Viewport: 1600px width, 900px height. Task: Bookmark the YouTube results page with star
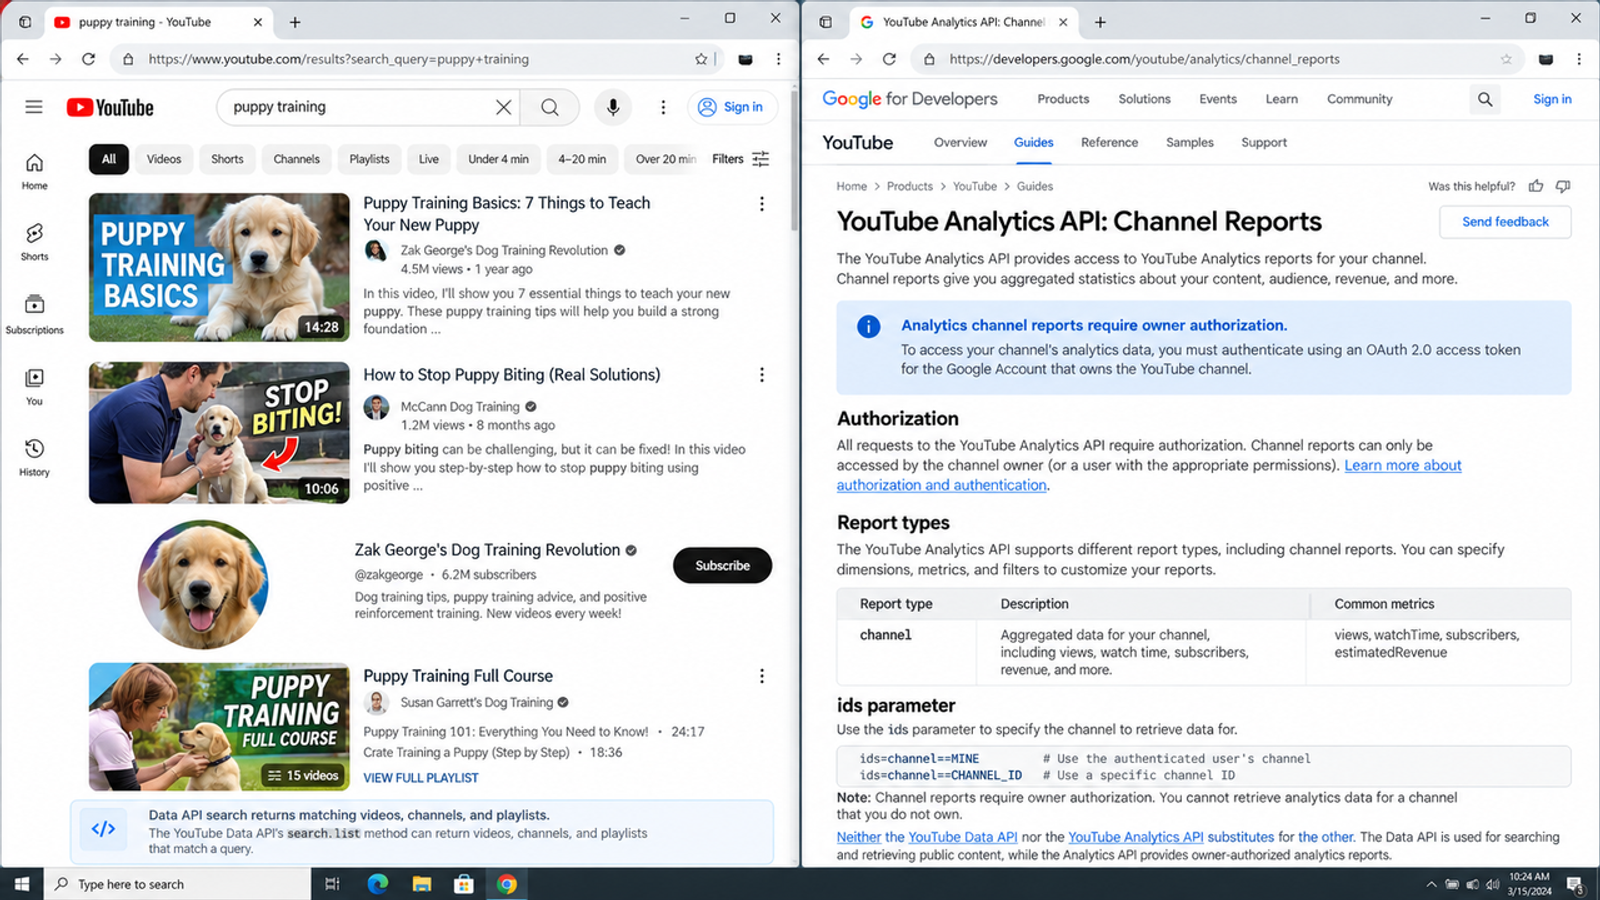(x=701, y=59)
